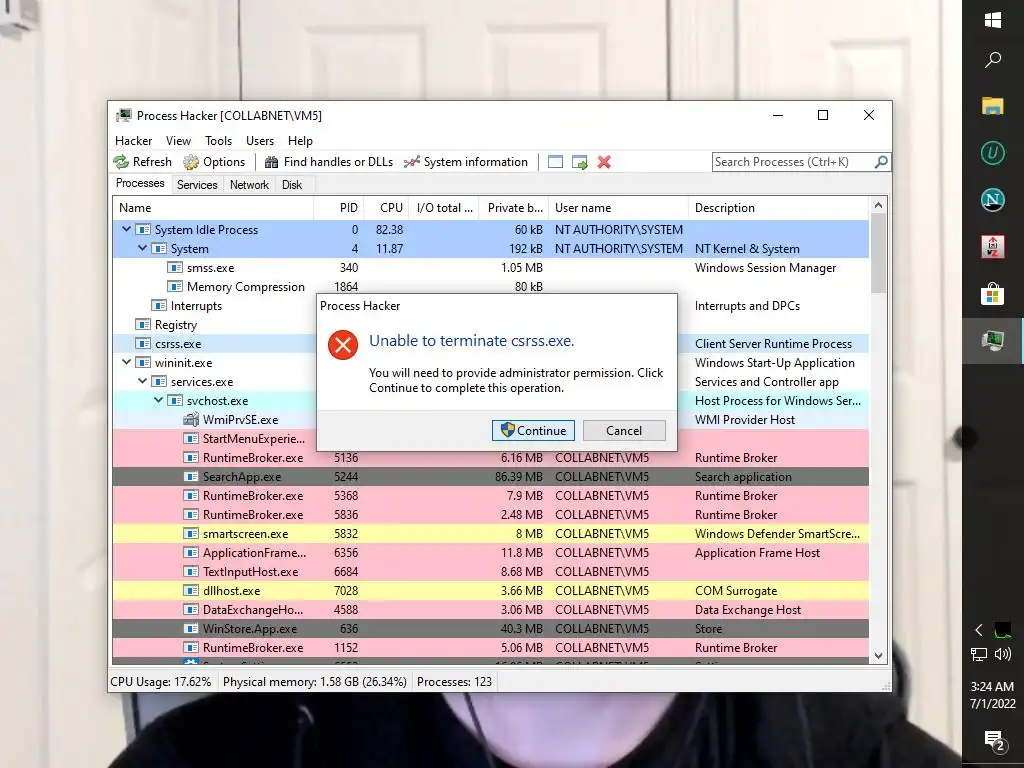Select the dllhost.exe row
The height and width of the screenshot is (768, 1024).
pyautogui.click(x=490, y=590)
